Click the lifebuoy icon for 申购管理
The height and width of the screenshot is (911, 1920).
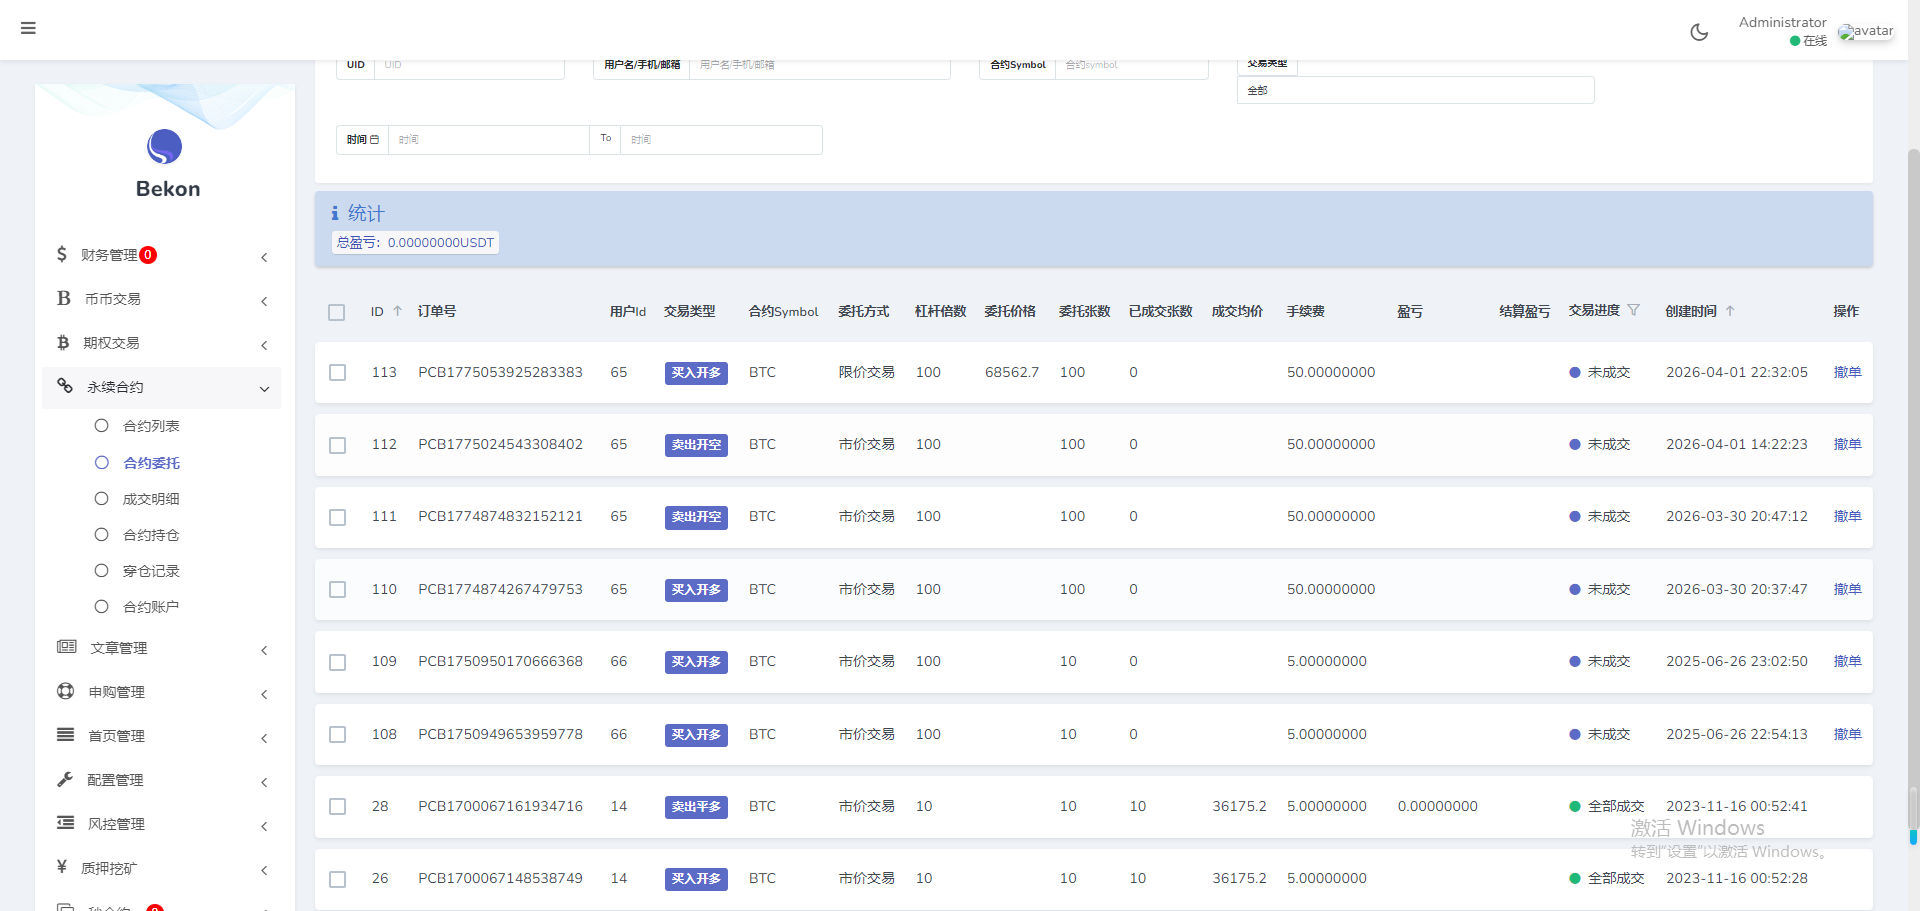[66, 691]
